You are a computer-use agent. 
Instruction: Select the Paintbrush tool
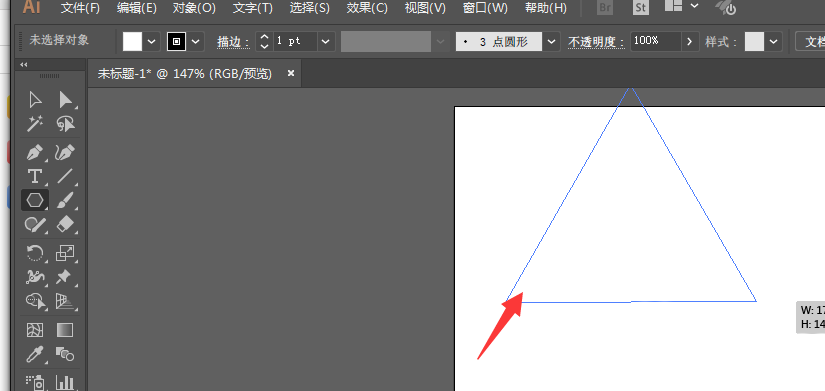(x=65, y=200)
